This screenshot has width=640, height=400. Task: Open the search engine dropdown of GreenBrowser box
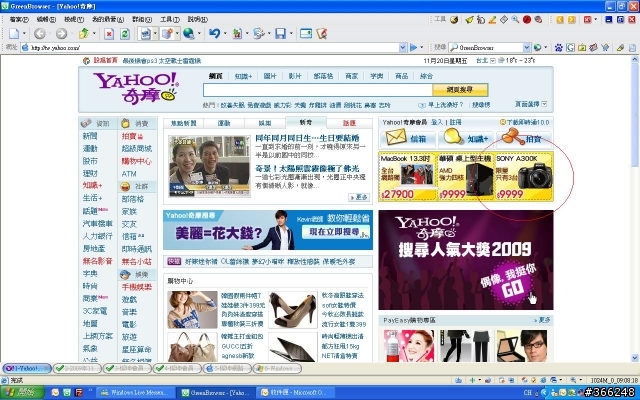pyautogui.click(x=527, y=48)
